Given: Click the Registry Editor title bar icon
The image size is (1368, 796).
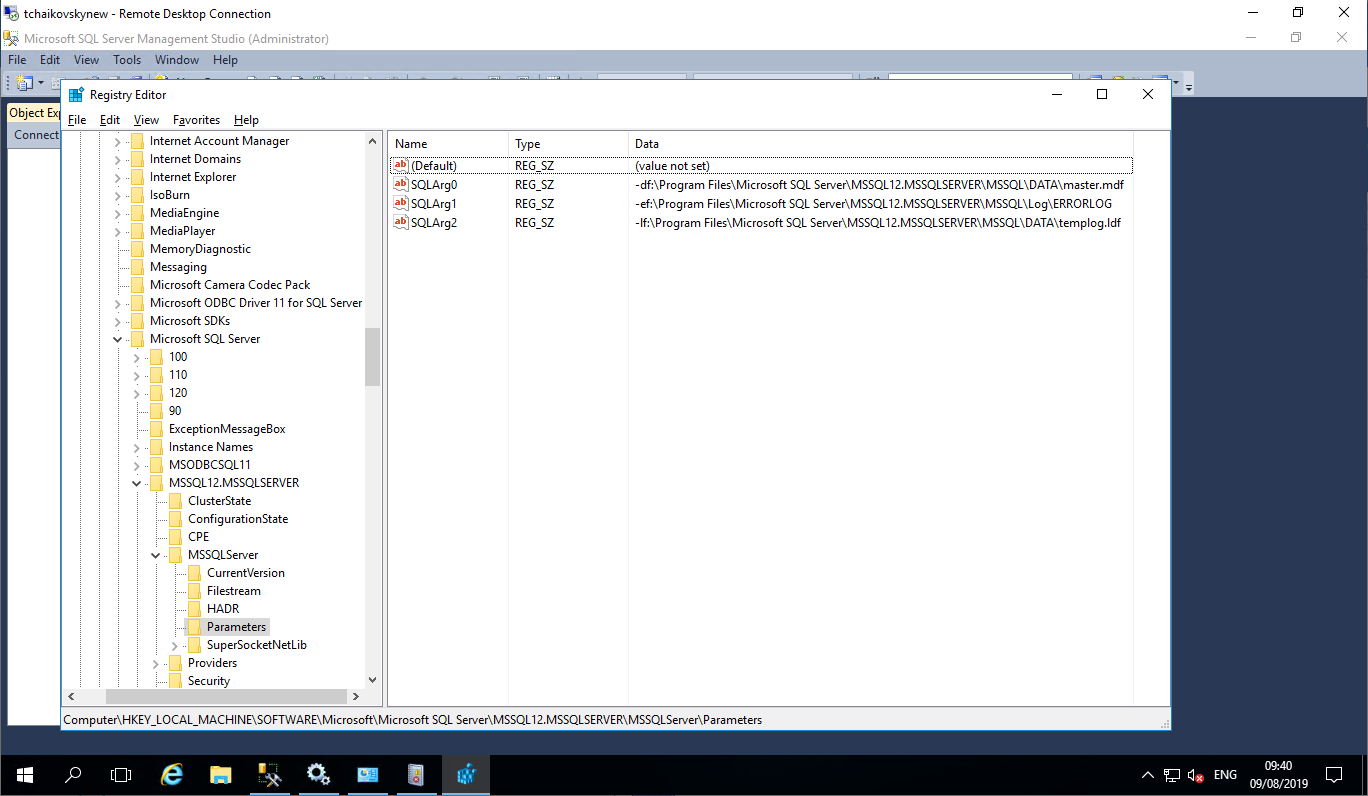Looking at the screenshot, I should (x=76, y=94).
